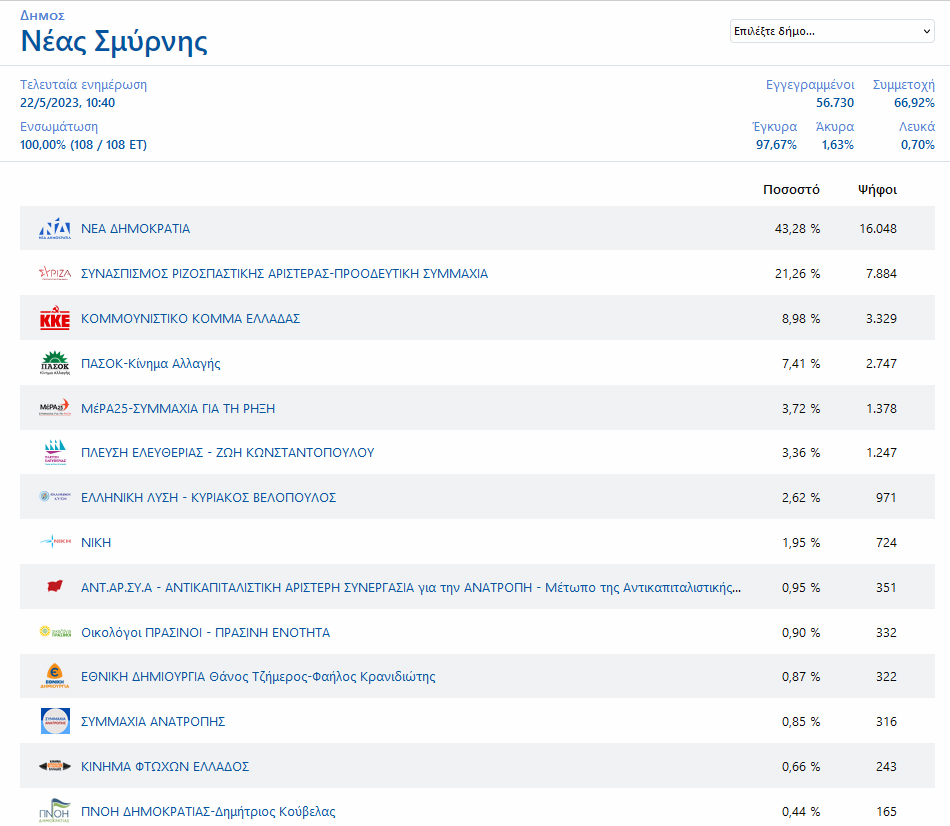Viewport: 950px width, 826px height.
Task: Click the Εθνική Δημιουργία orange logo
Action: [55, 677]
